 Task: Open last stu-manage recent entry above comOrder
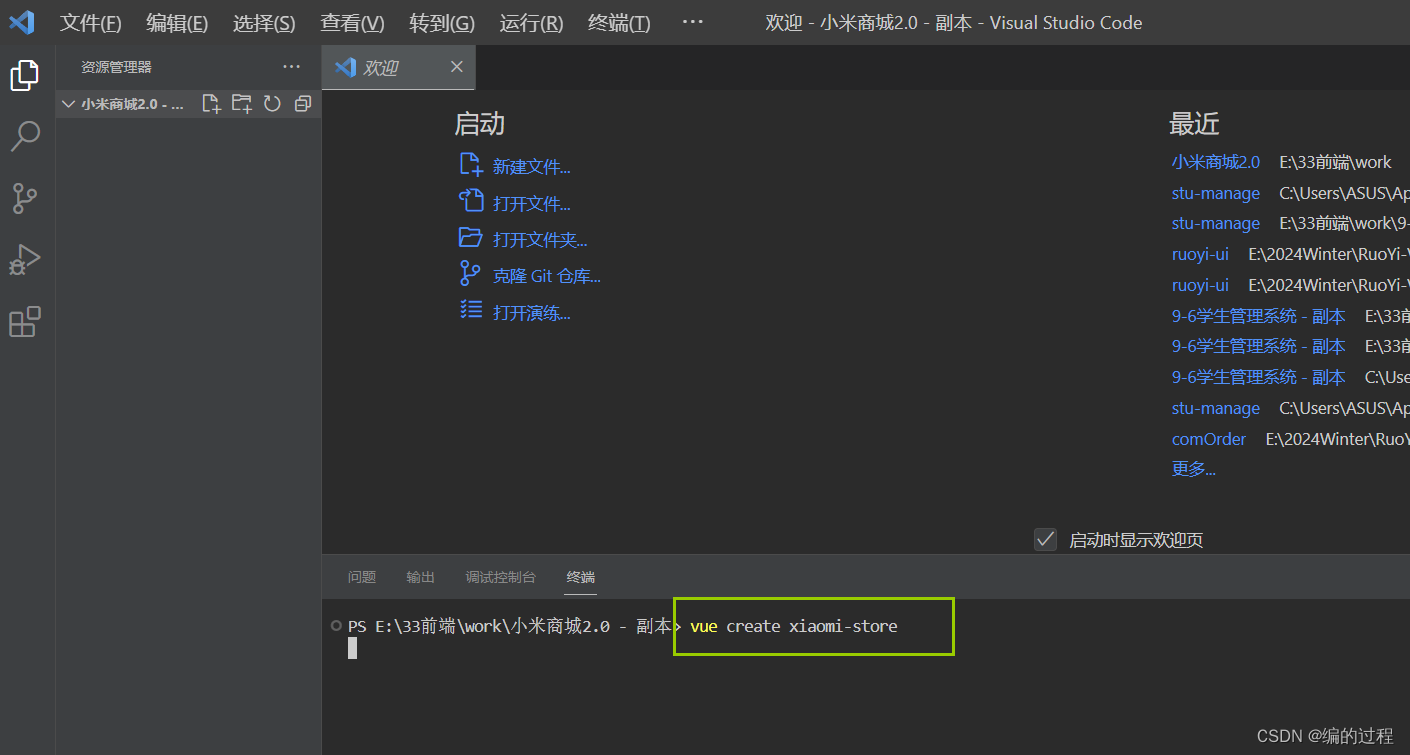[x=1216, y=408]
